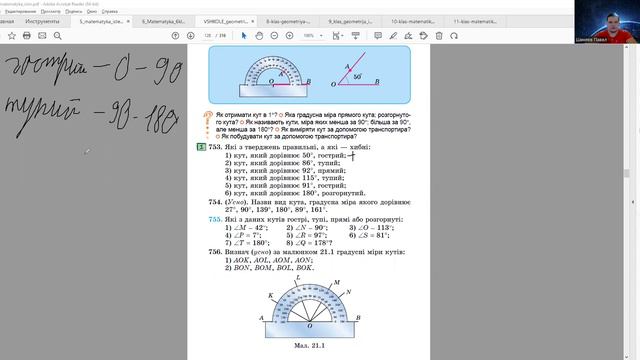The width and height of the screenshot is (640, 360).
Task: Click exercise number 754 in the page
Action: (x=215, y=202)
